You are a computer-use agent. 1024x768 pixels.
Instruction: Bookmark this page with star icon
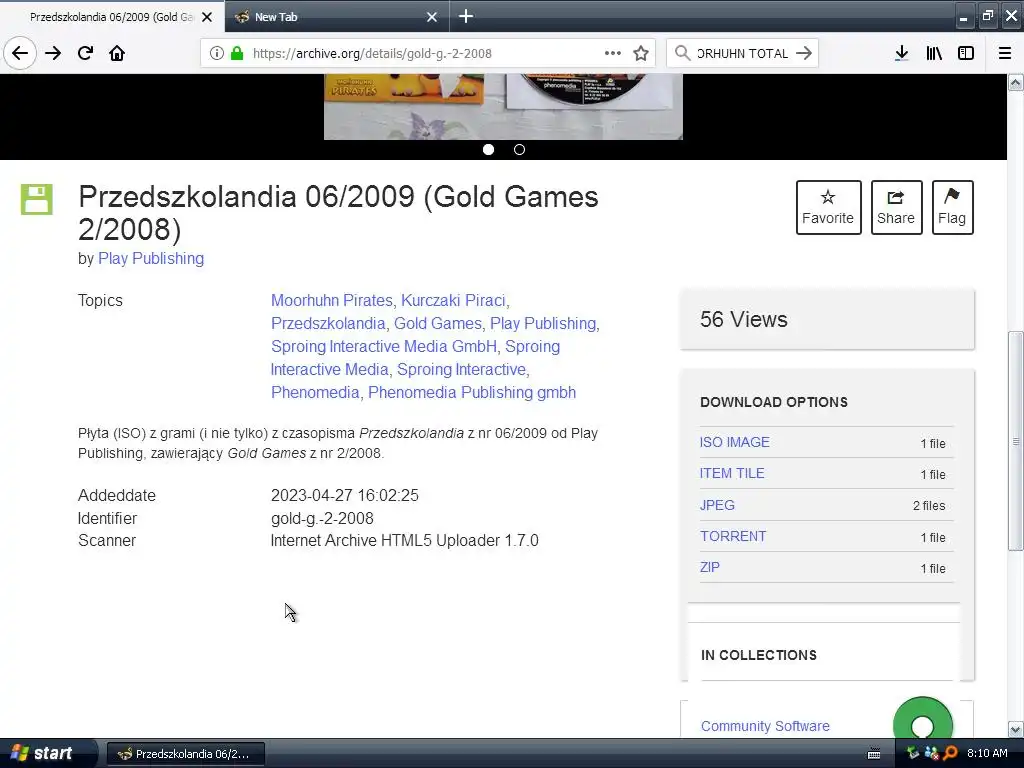tap(641, 54)
